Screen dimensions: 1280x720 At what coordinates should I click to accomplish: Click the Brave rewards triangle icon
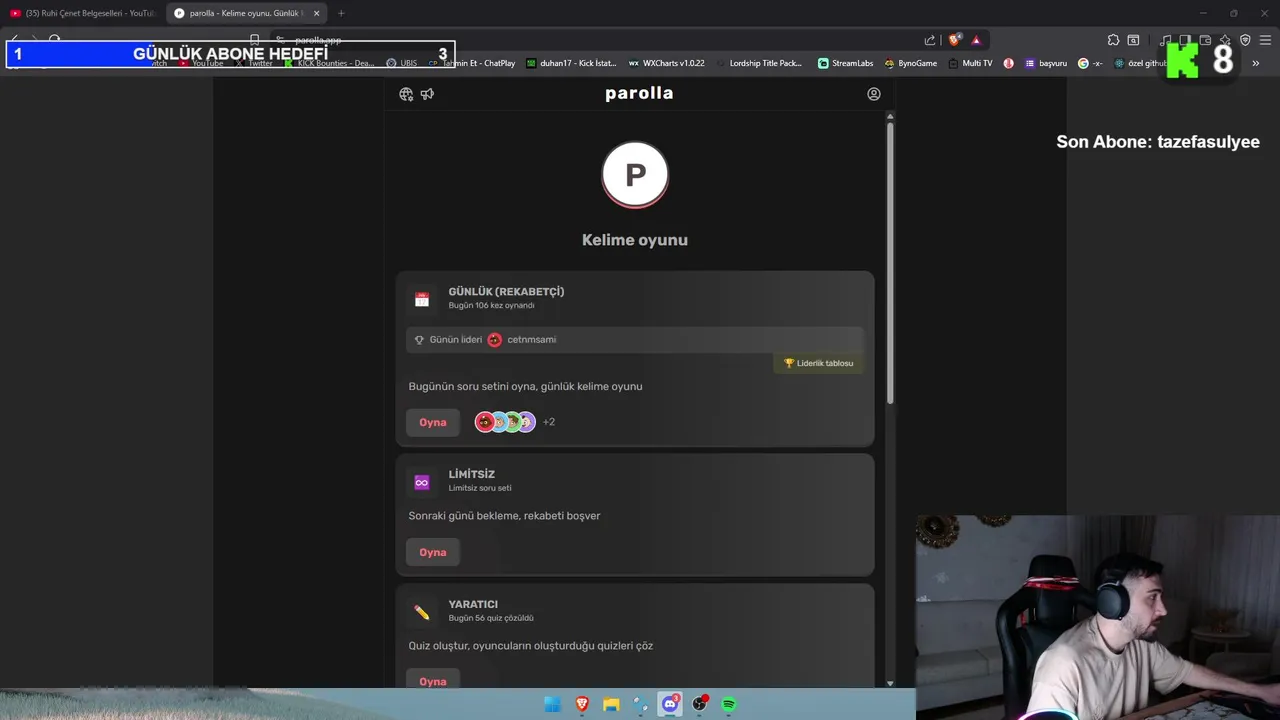tap(976, 40)
